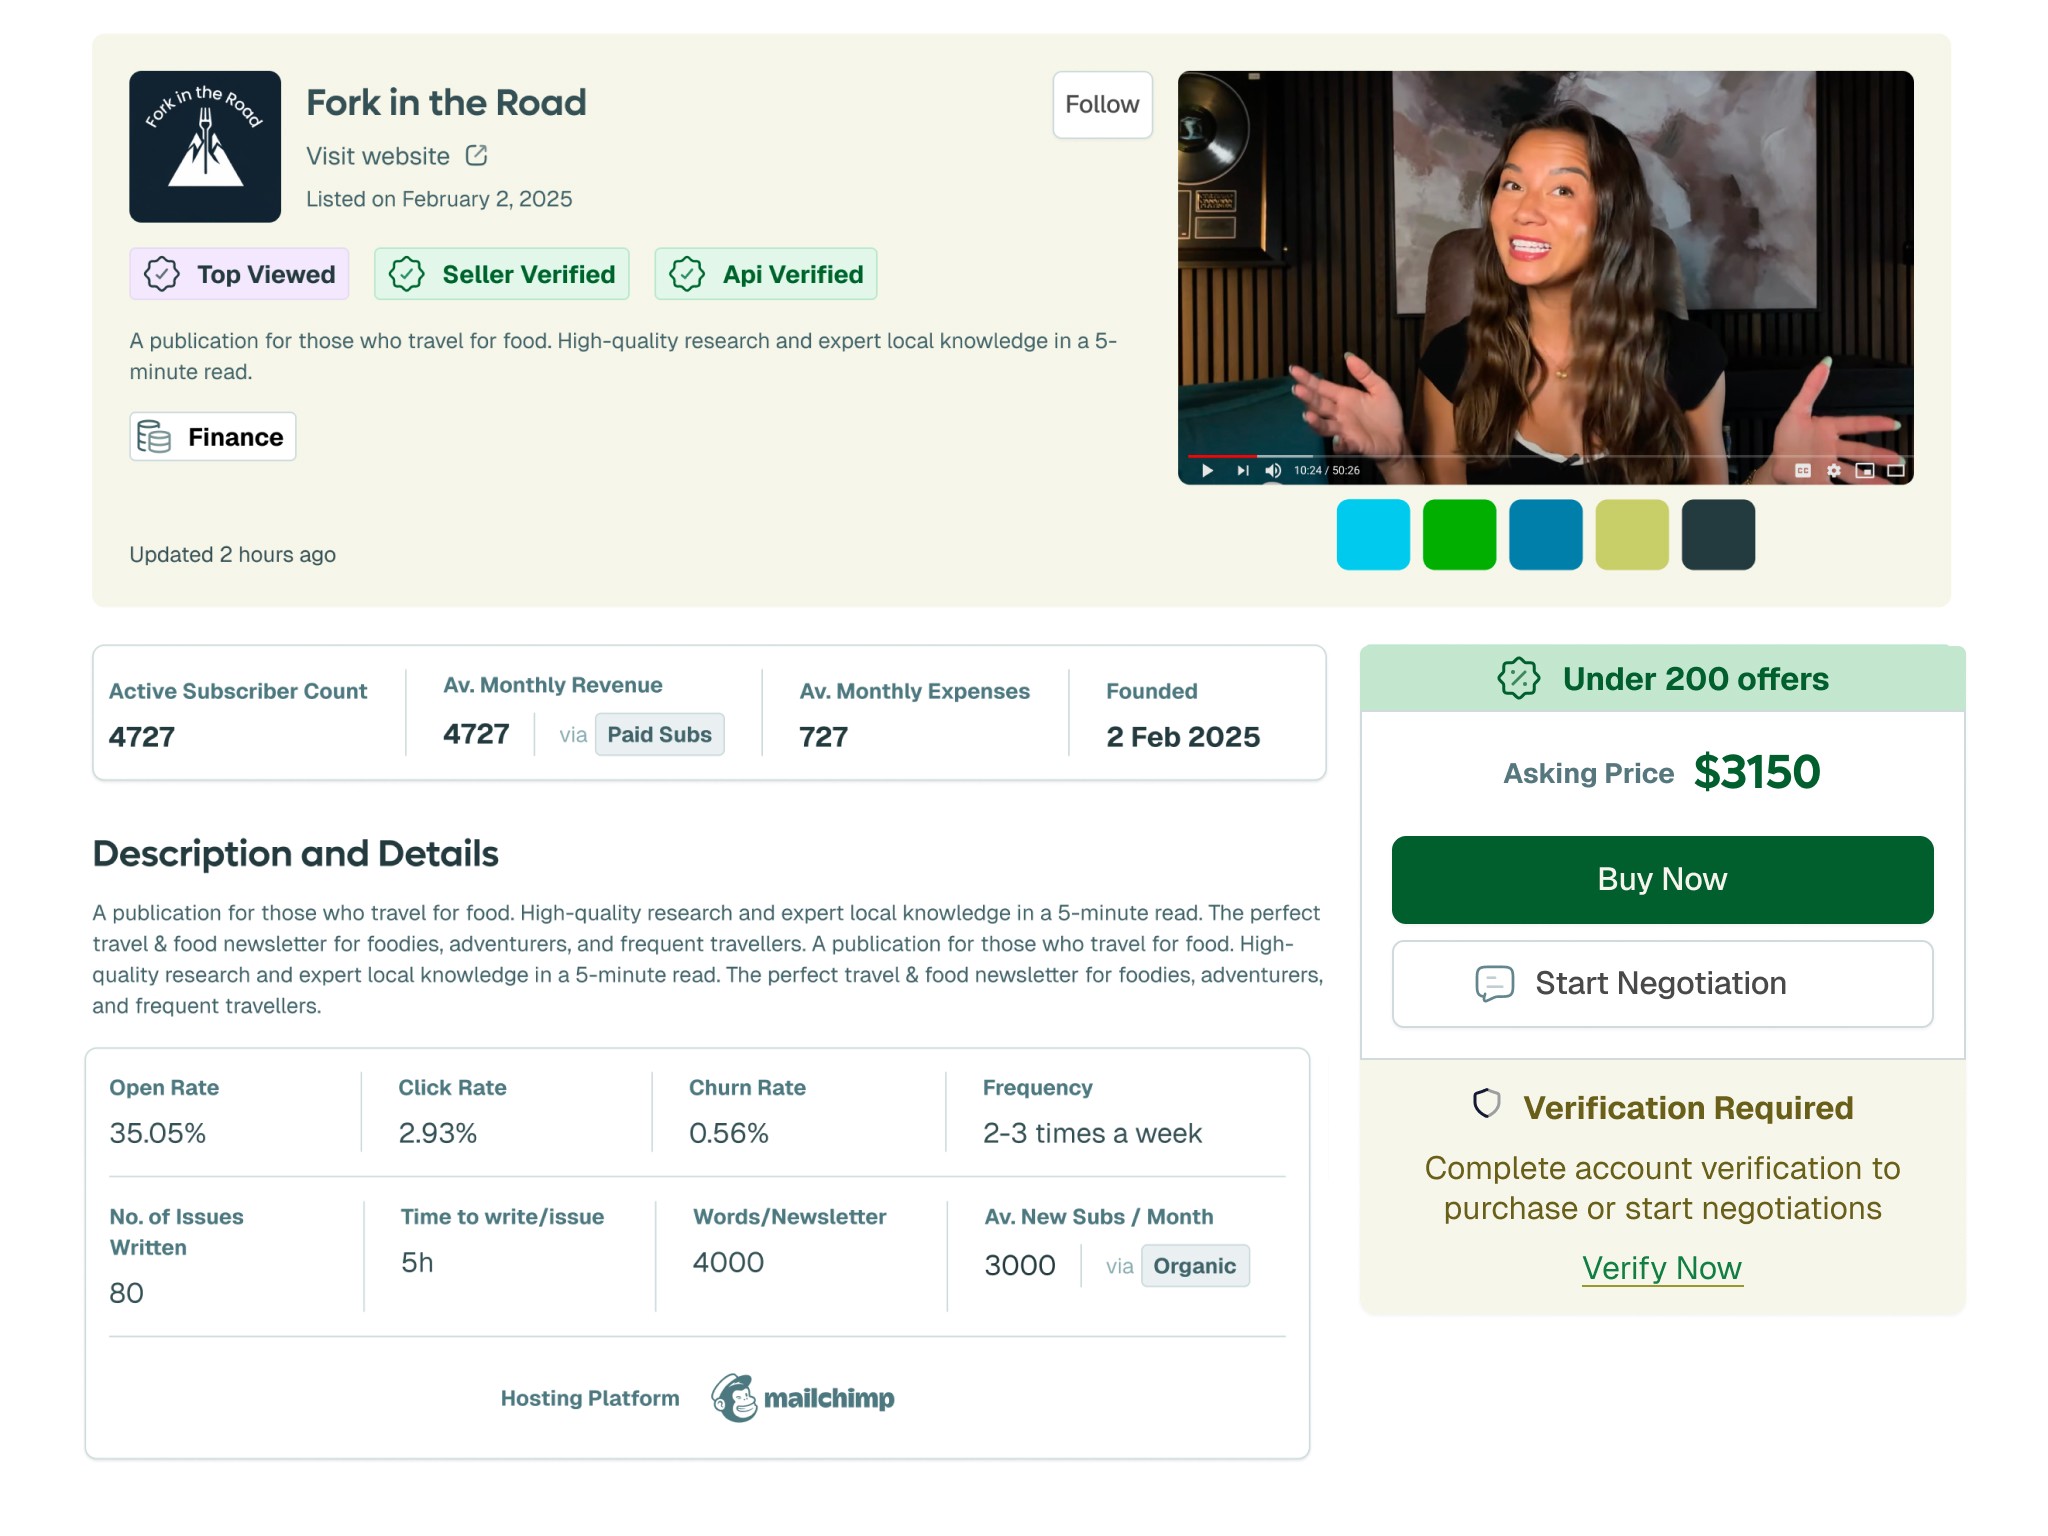Toggle closed captions on video

click(x=1802, y=470)
